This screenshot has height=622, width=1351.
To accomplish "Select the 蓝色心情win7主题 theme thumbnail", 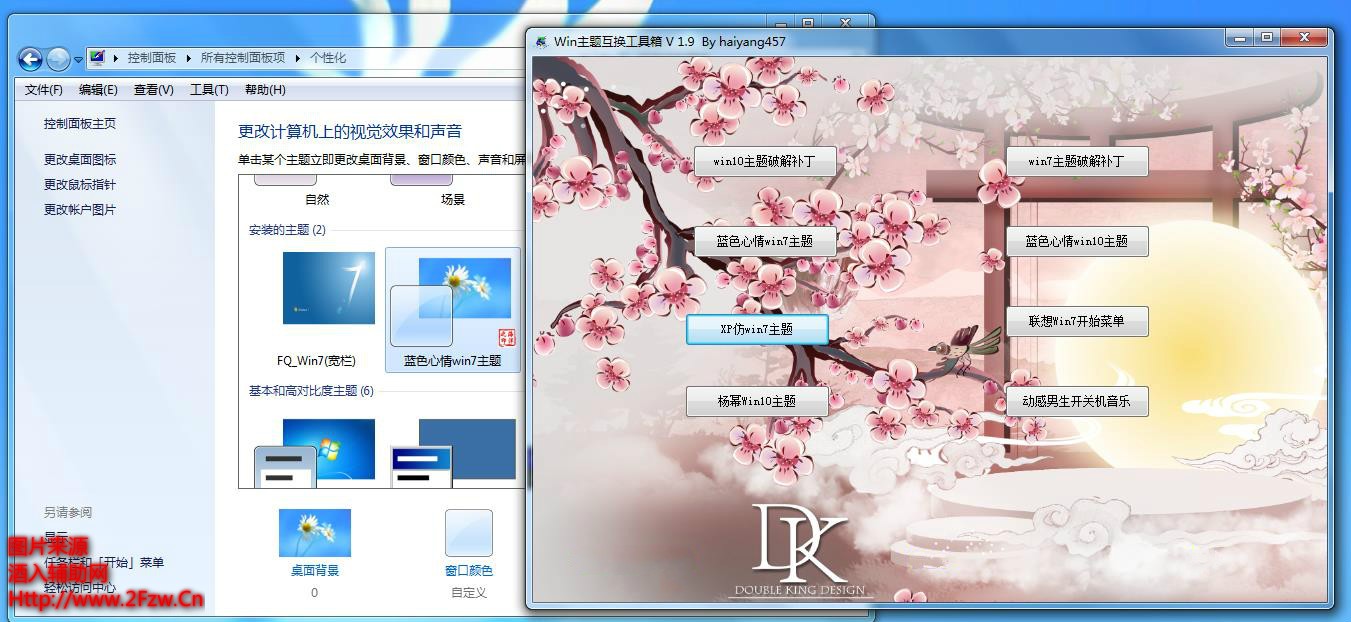I will pyautogui.click(x=453, y=310).
